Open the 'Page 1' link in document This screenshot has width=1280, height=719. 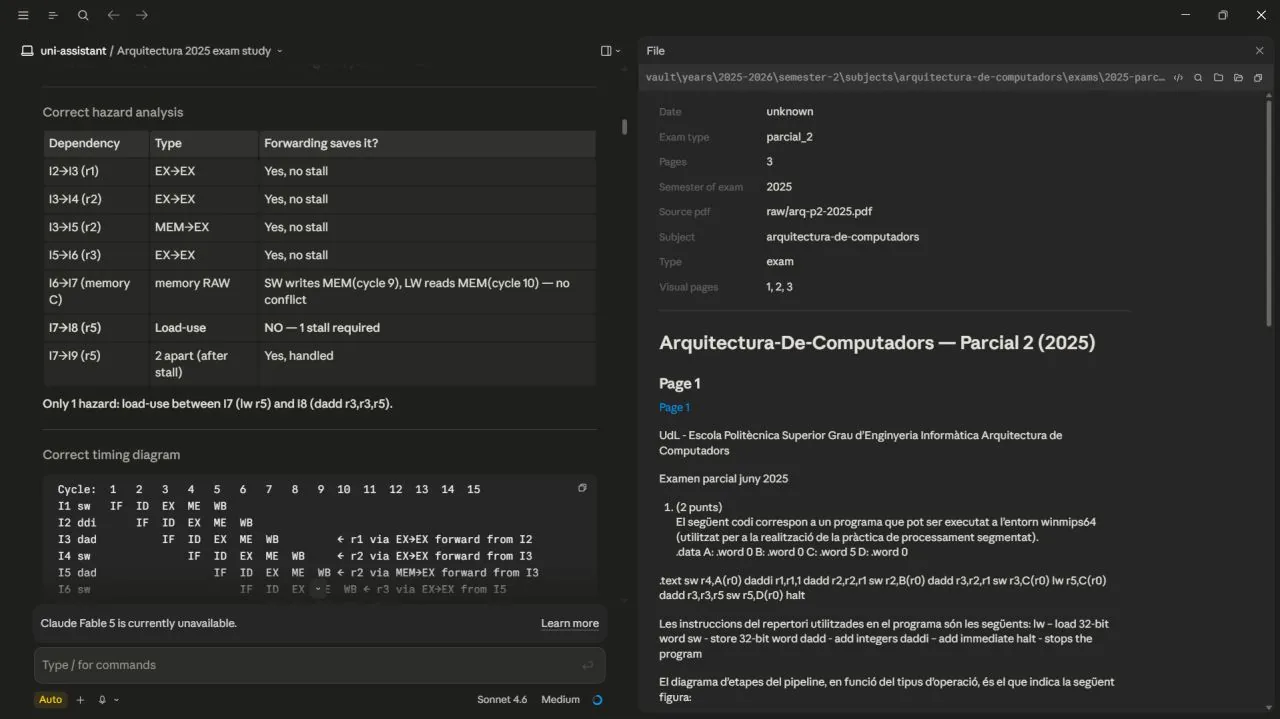[x=674, y=407]
